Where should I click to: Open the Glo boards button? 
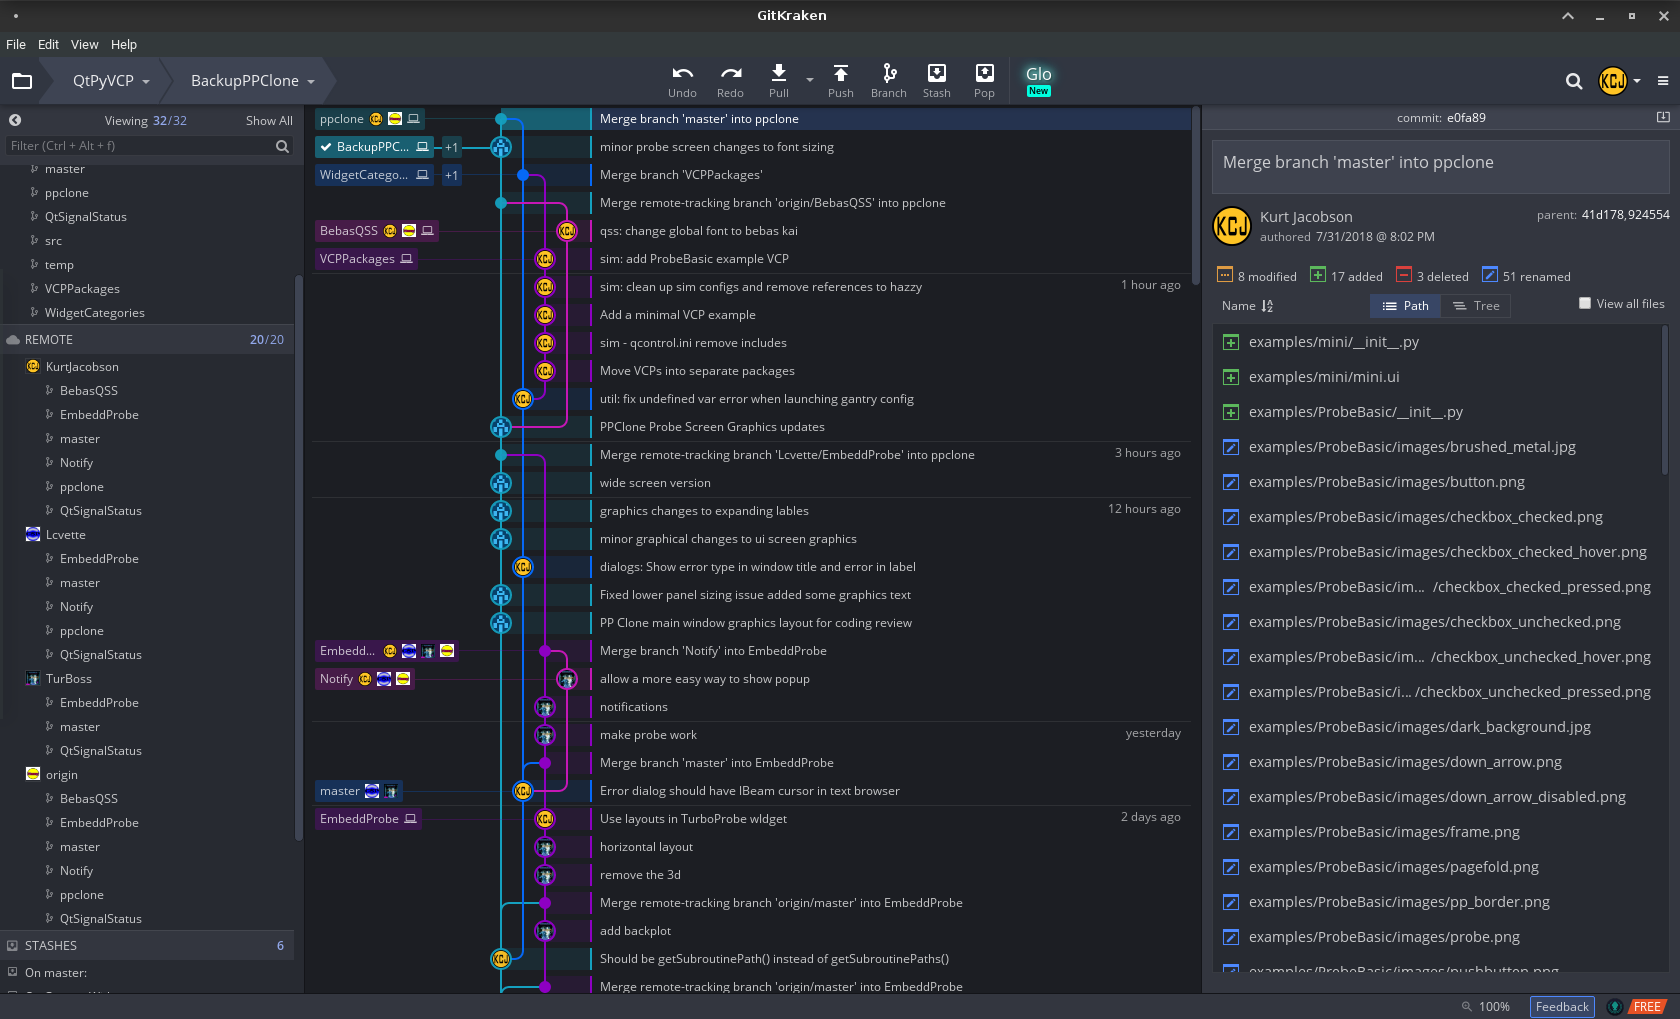coord(1039,80)
